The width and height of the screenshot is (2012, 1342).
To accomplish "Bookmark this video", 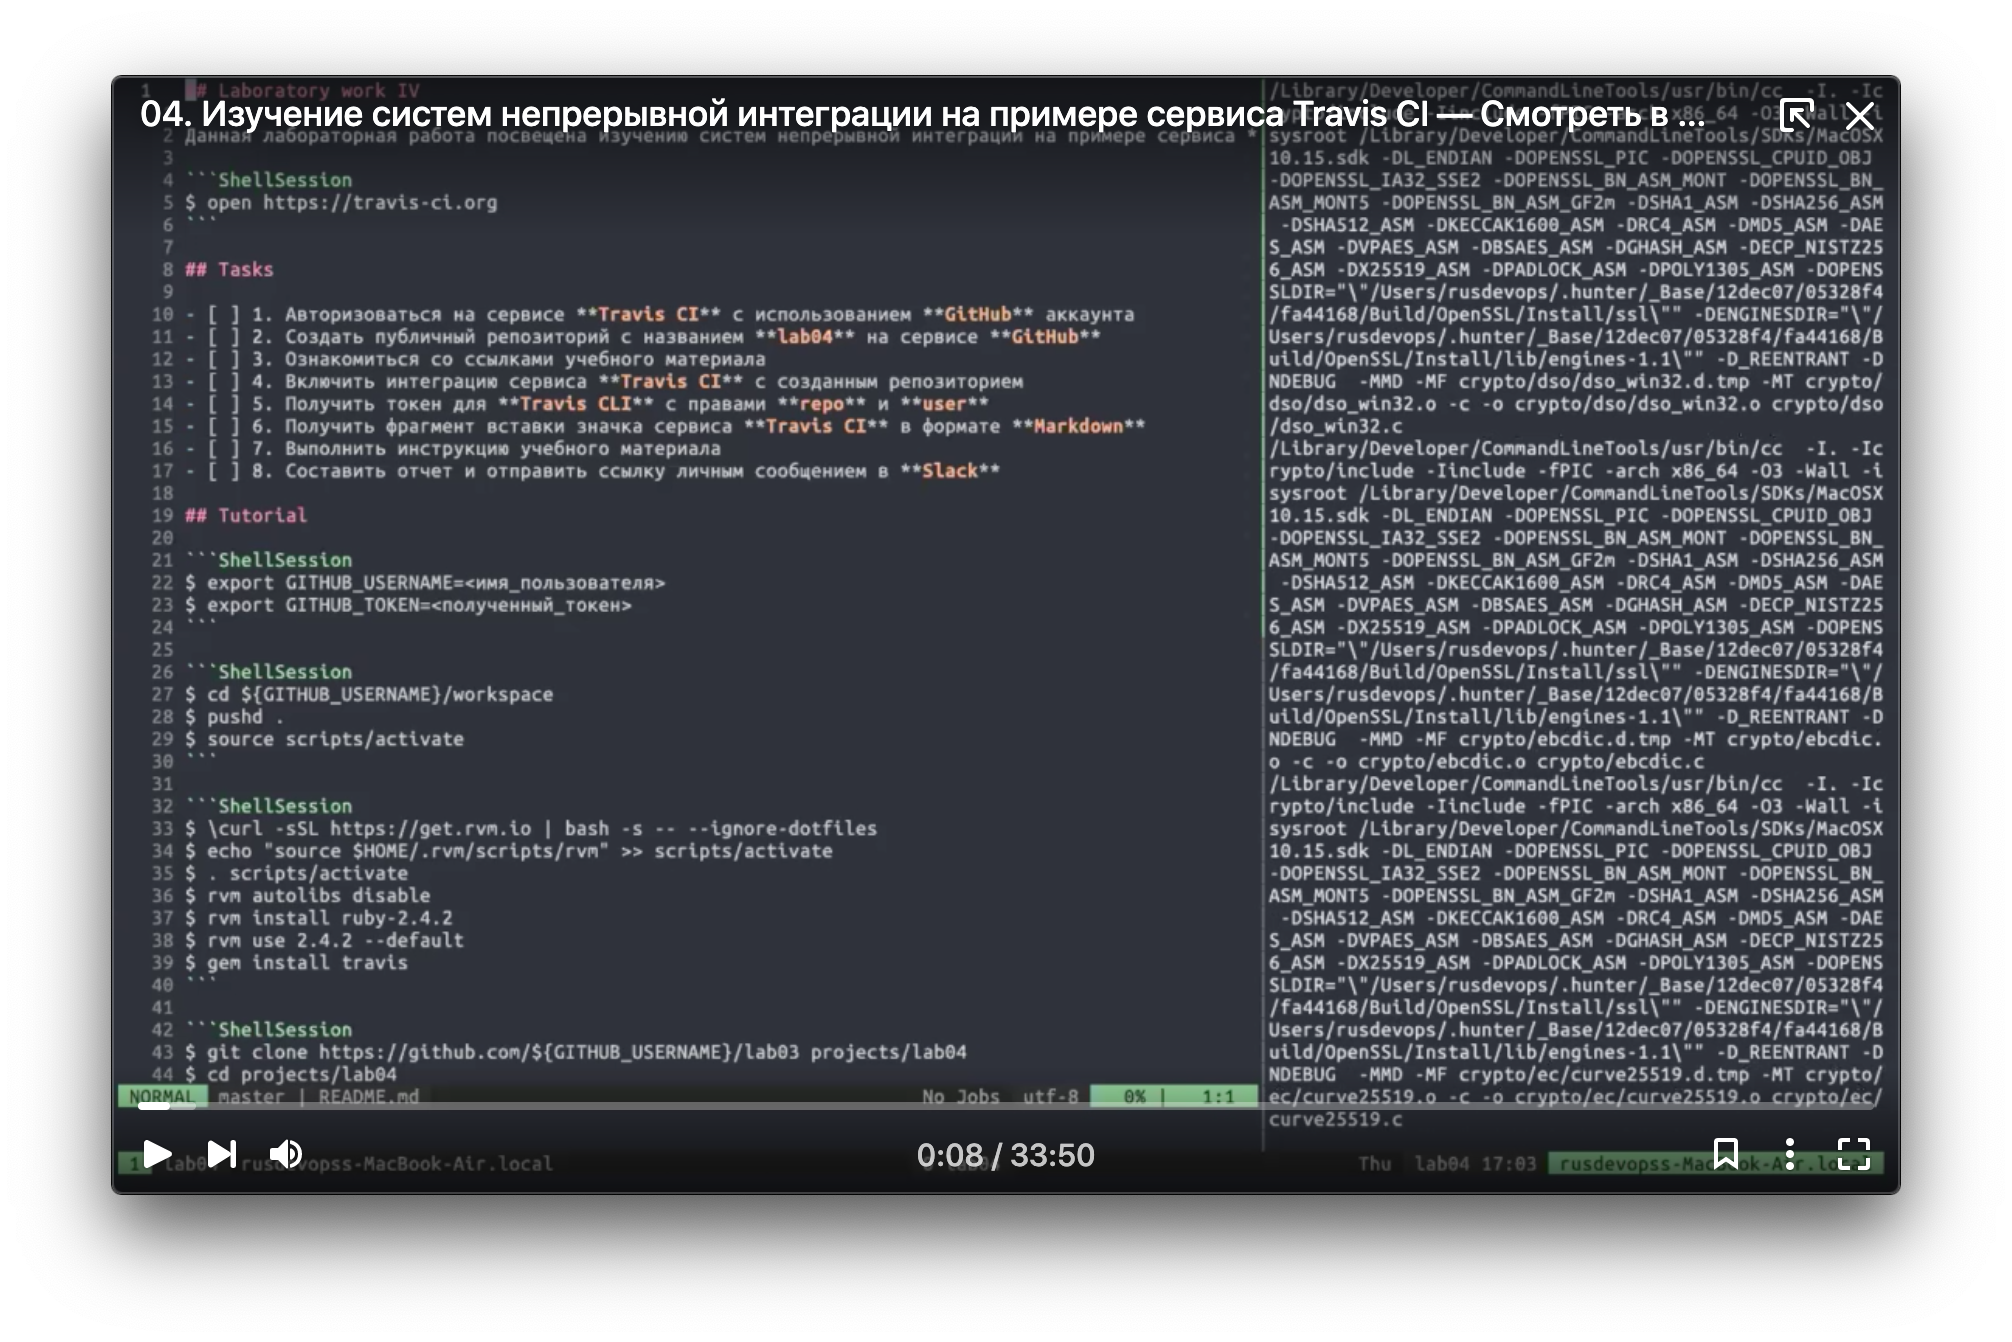I will tap(1725, 1154).
